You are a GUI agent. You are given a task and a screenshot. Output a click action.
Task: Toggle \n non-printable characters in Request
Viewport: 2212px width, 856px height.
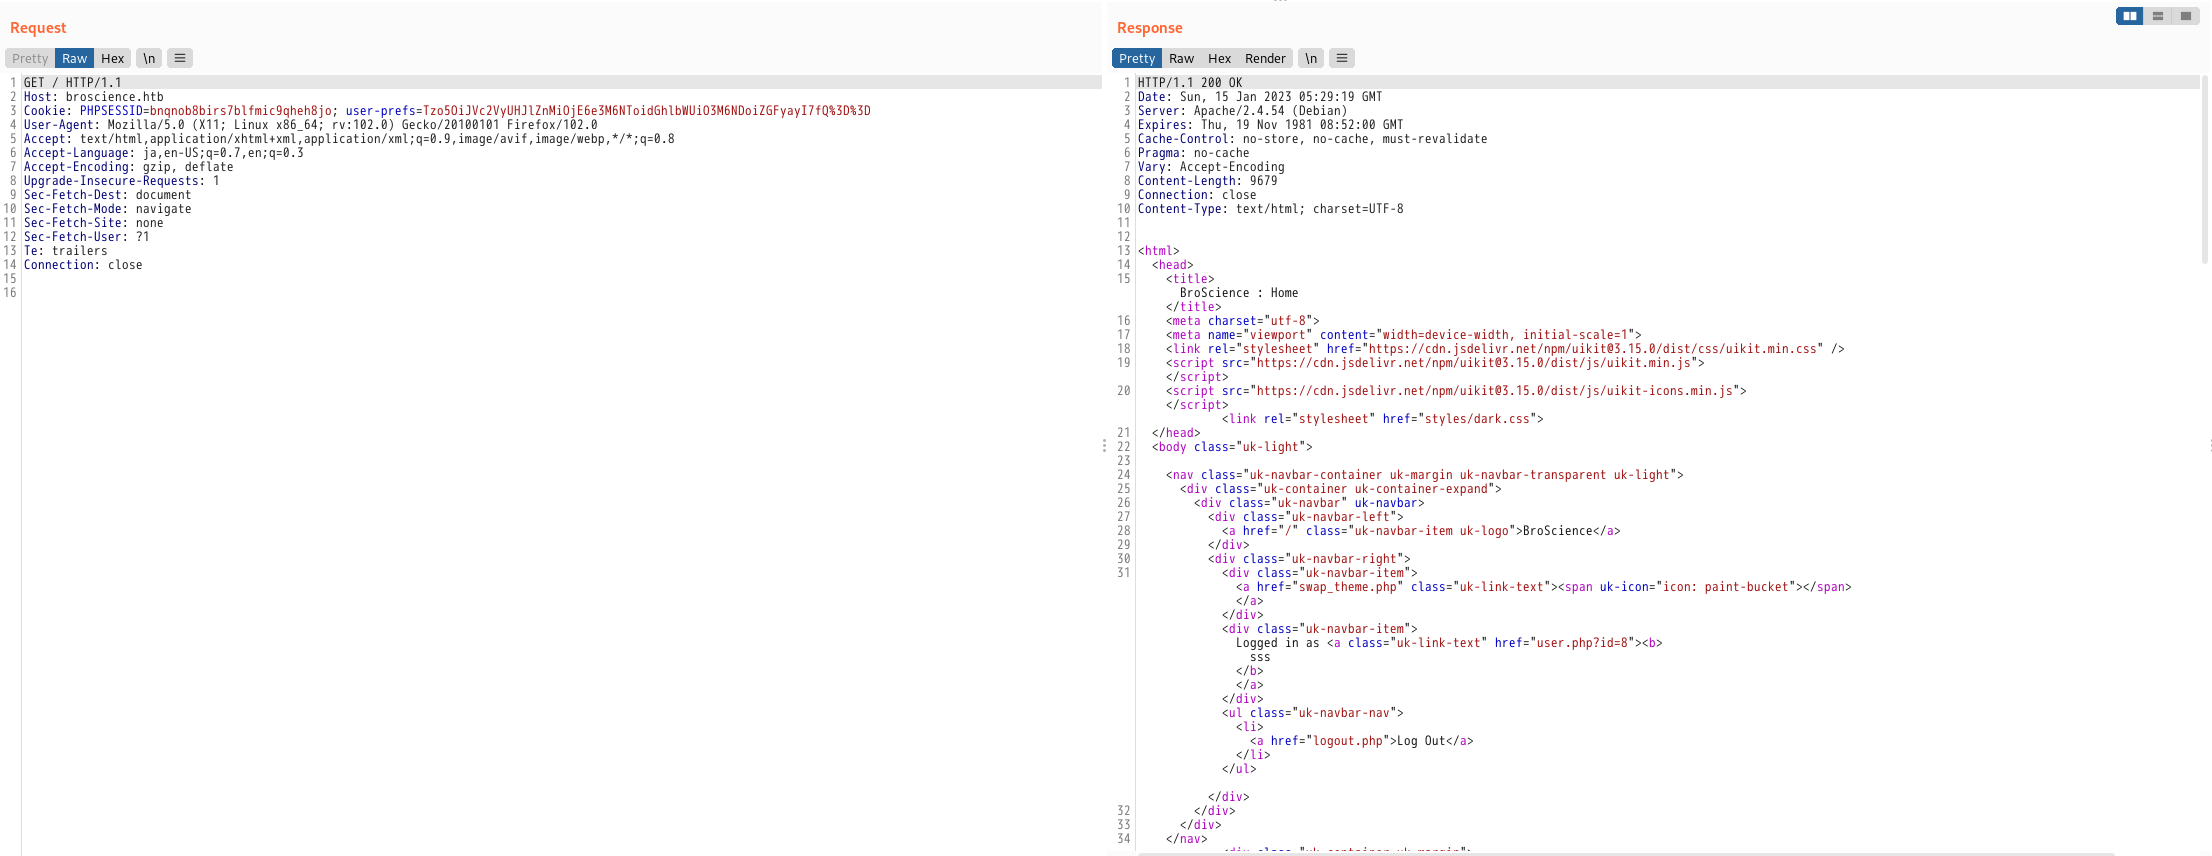[149, 58]
